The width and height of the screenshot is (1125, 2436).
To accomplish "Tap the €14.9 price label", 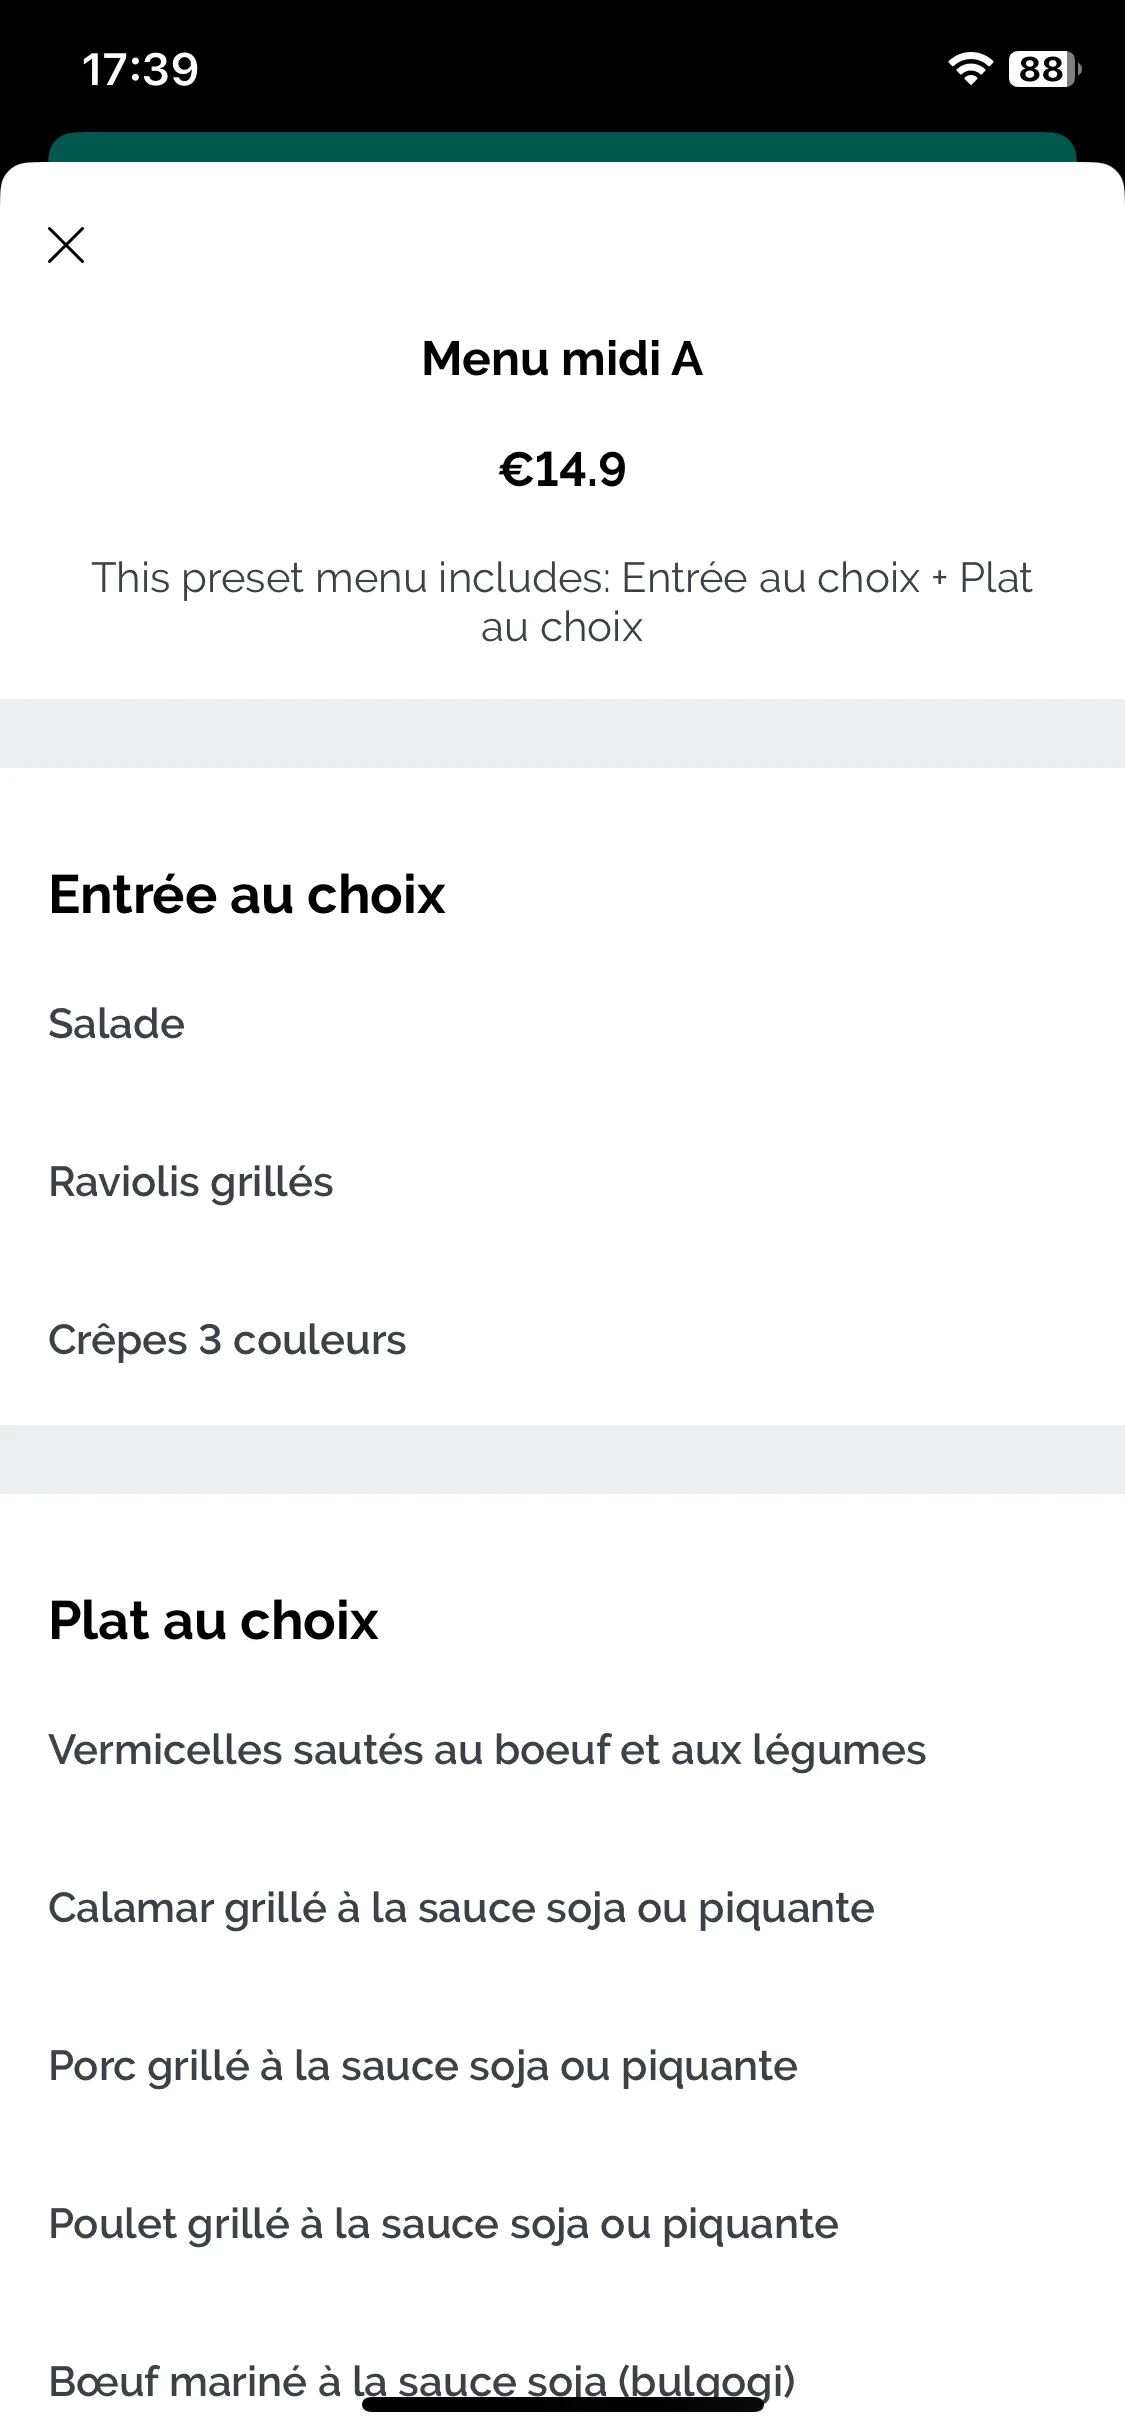I will (562, 469).
